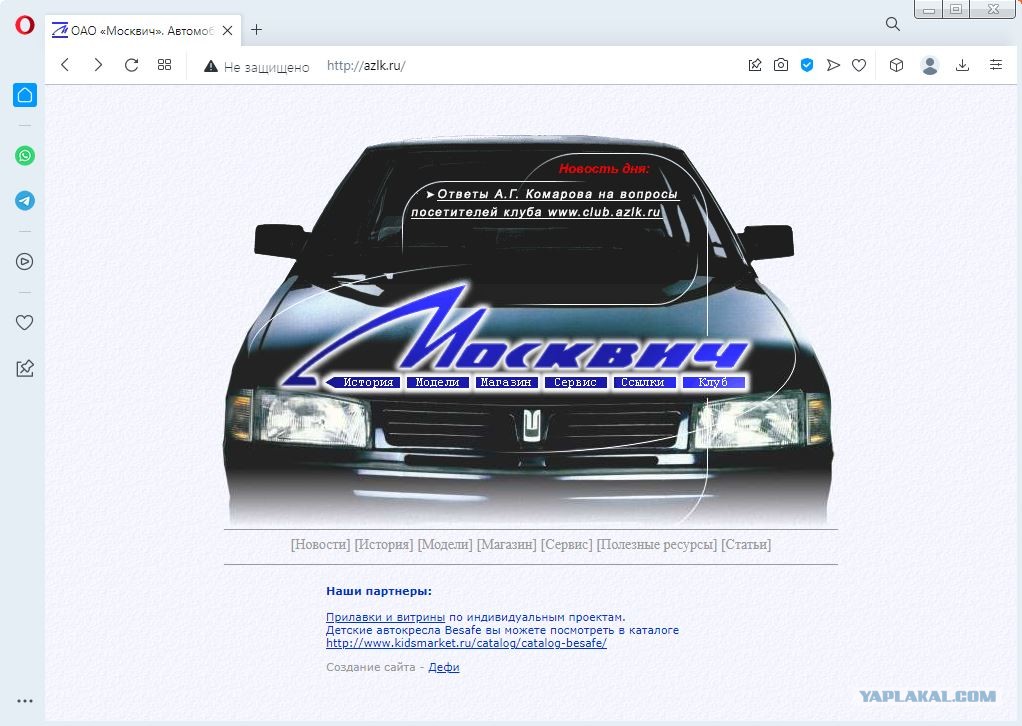Select Модели in the car banner menu
This screenshot has width=1022, height=726.
point(437,383)
